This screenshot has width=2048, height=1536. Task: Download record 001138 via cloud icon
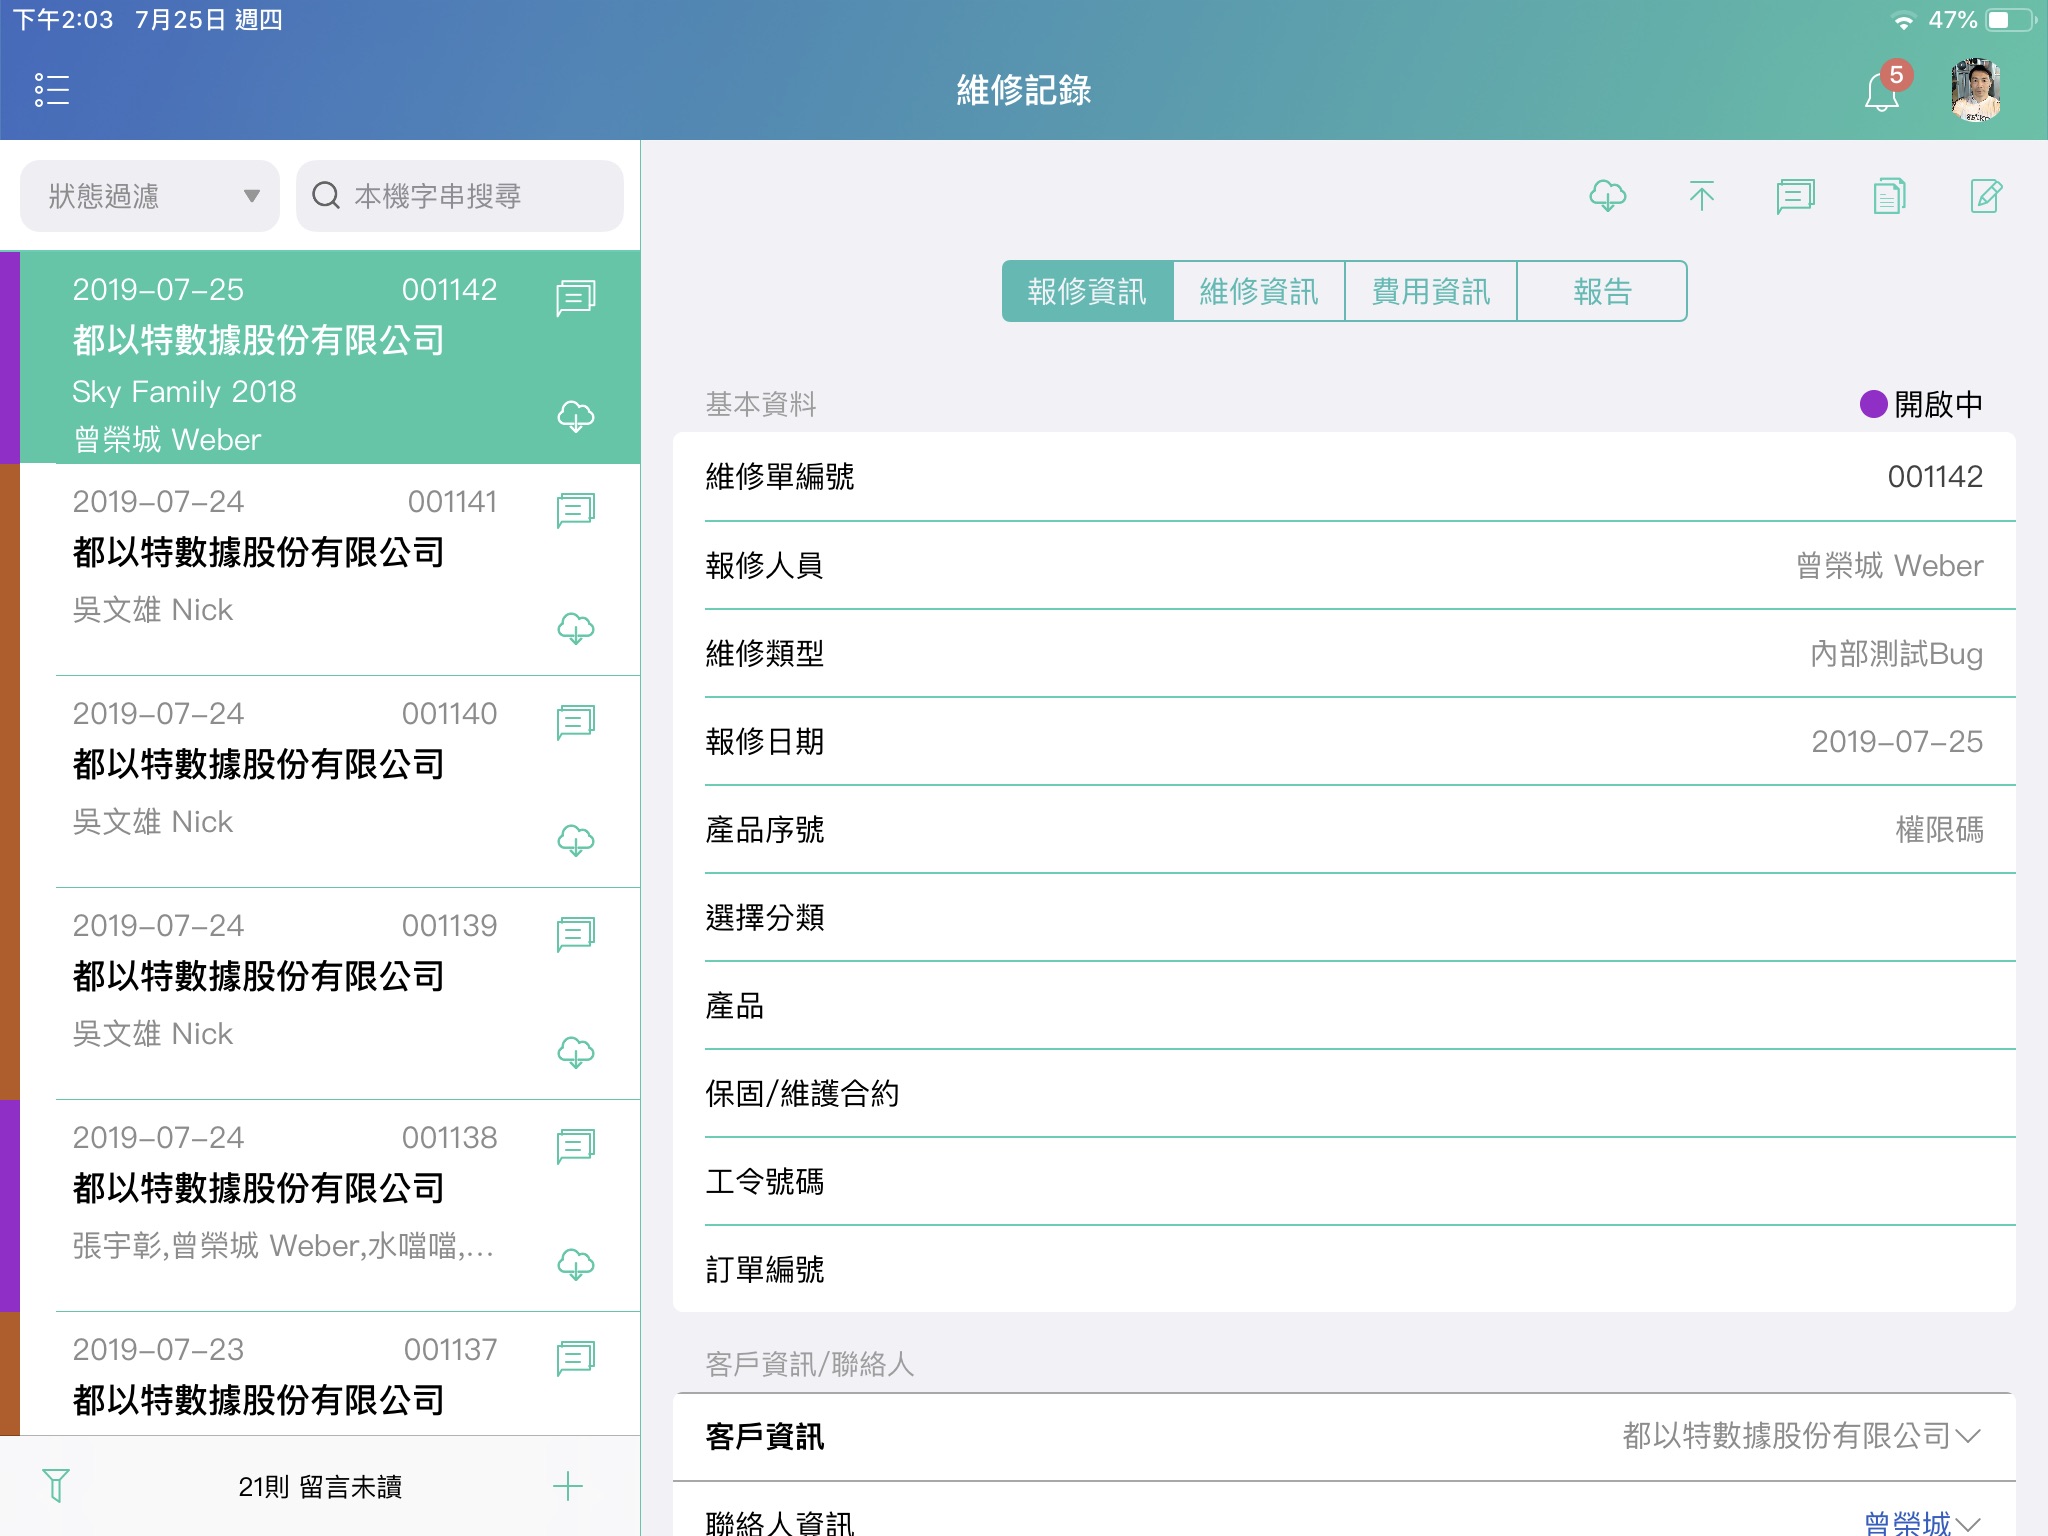[576, 1264]
